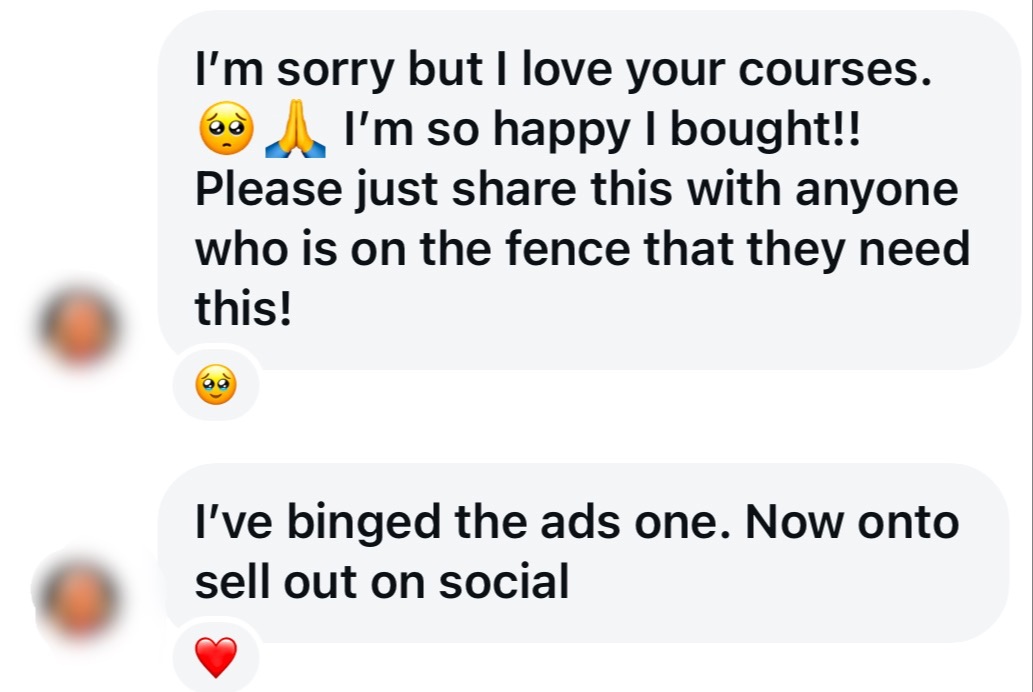Click the line "Please just share this with anyone"
Screen dimensions: 1033x692
pos(576,190)
